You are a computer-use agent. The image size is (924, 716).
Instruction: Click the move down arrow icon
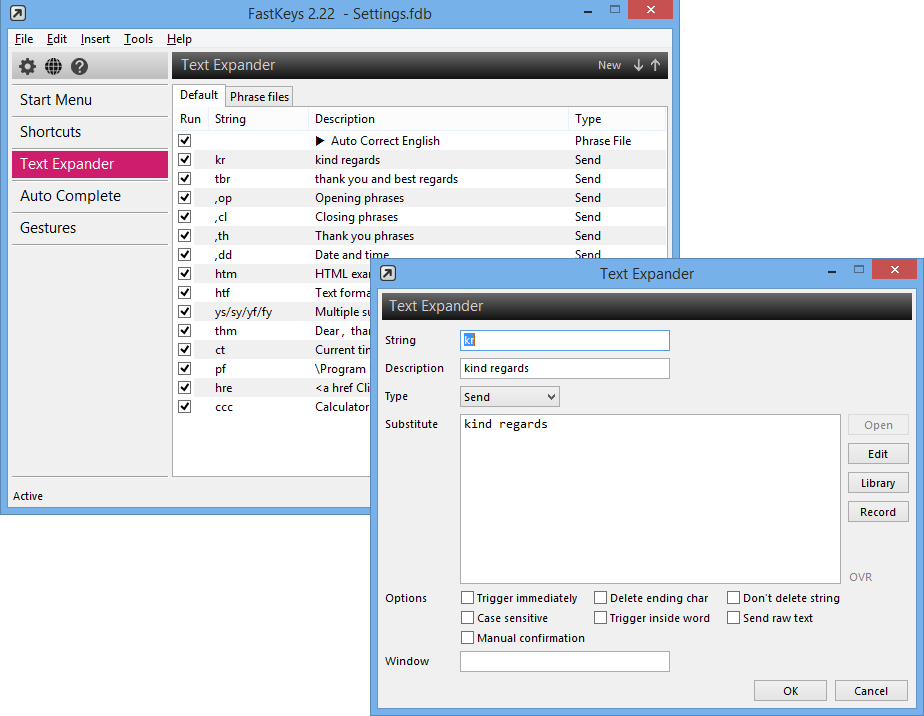coord(638,65)
